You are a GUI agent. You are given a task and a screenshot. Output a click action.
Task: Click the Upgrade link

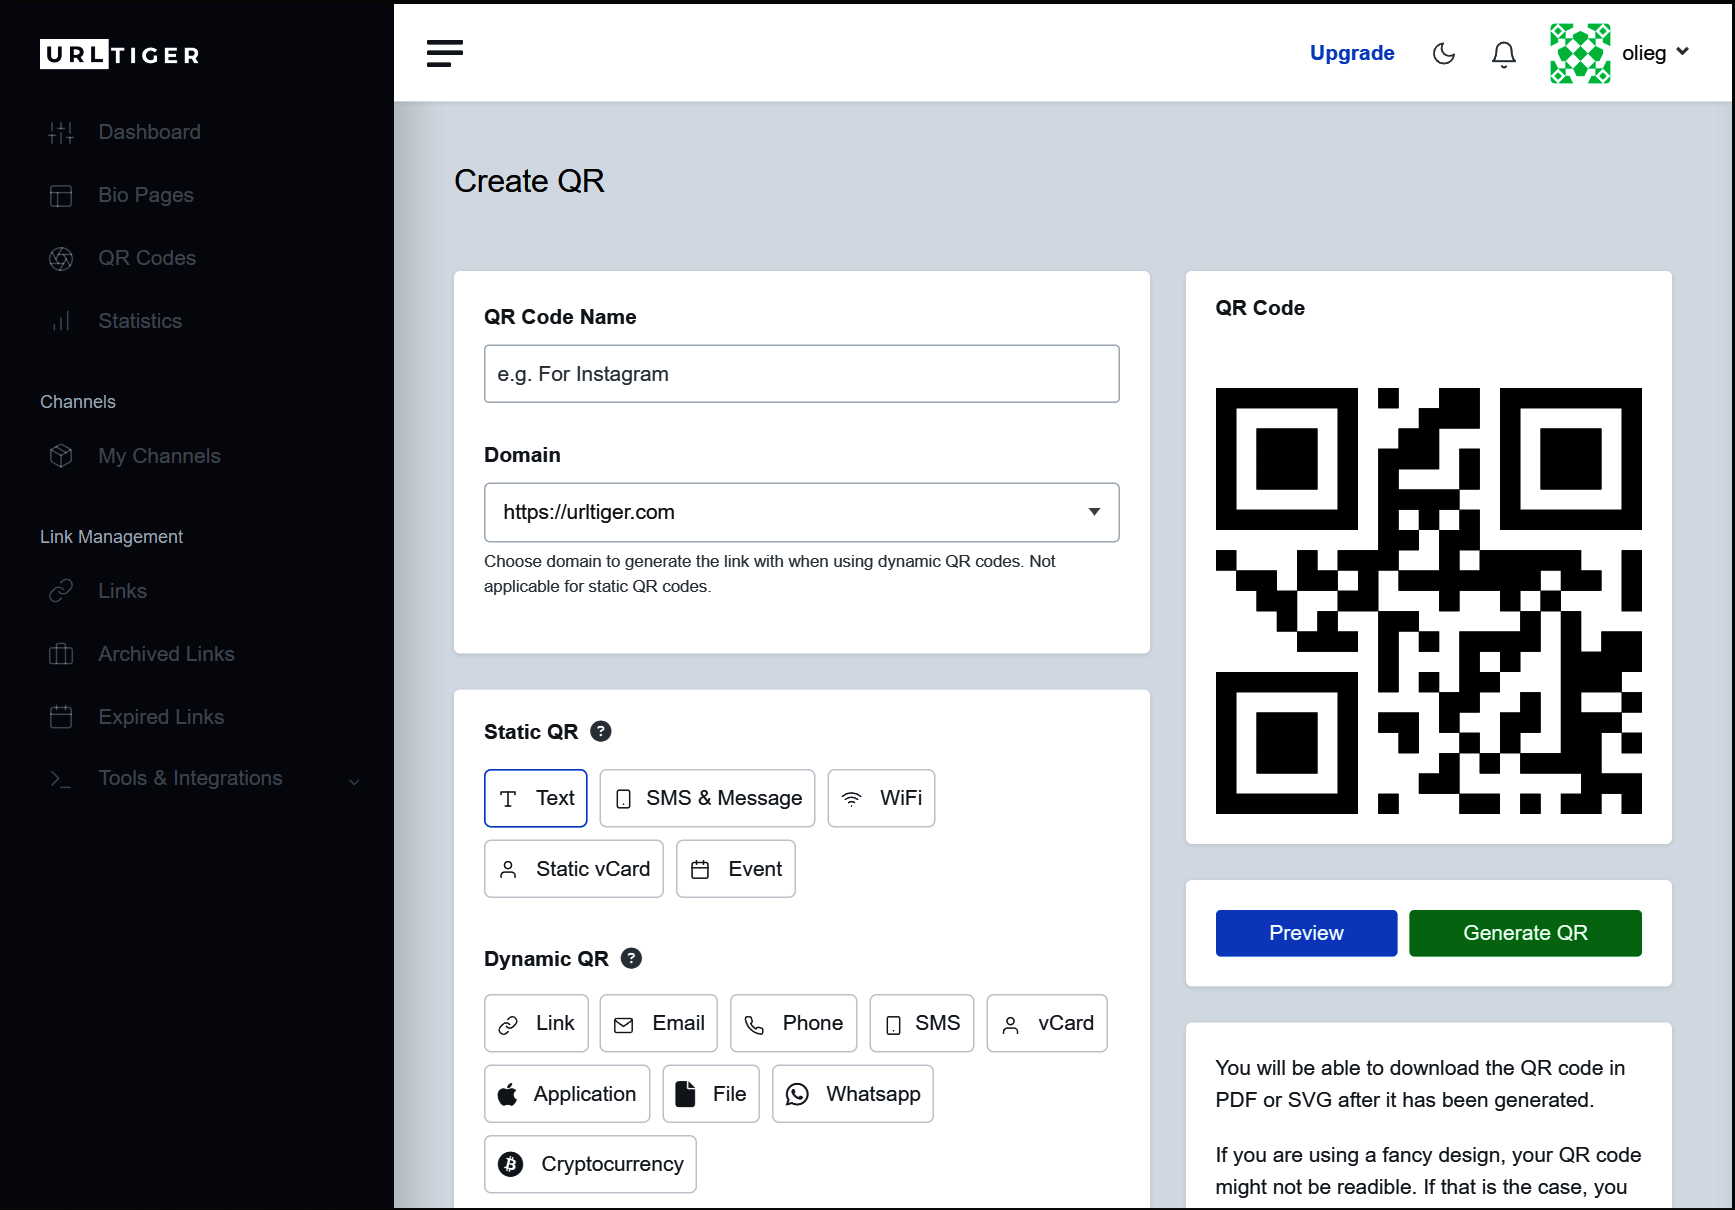pos(1352,53)
